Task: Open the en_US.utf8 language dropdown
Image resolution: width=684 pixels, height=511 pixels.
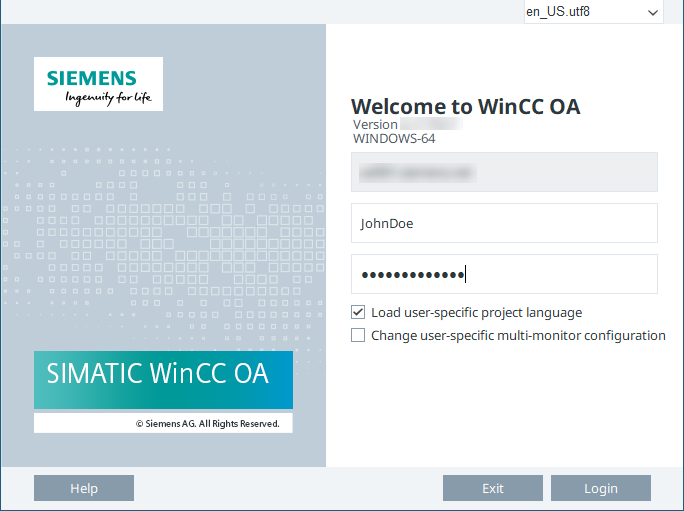Action: click(593, 12)
